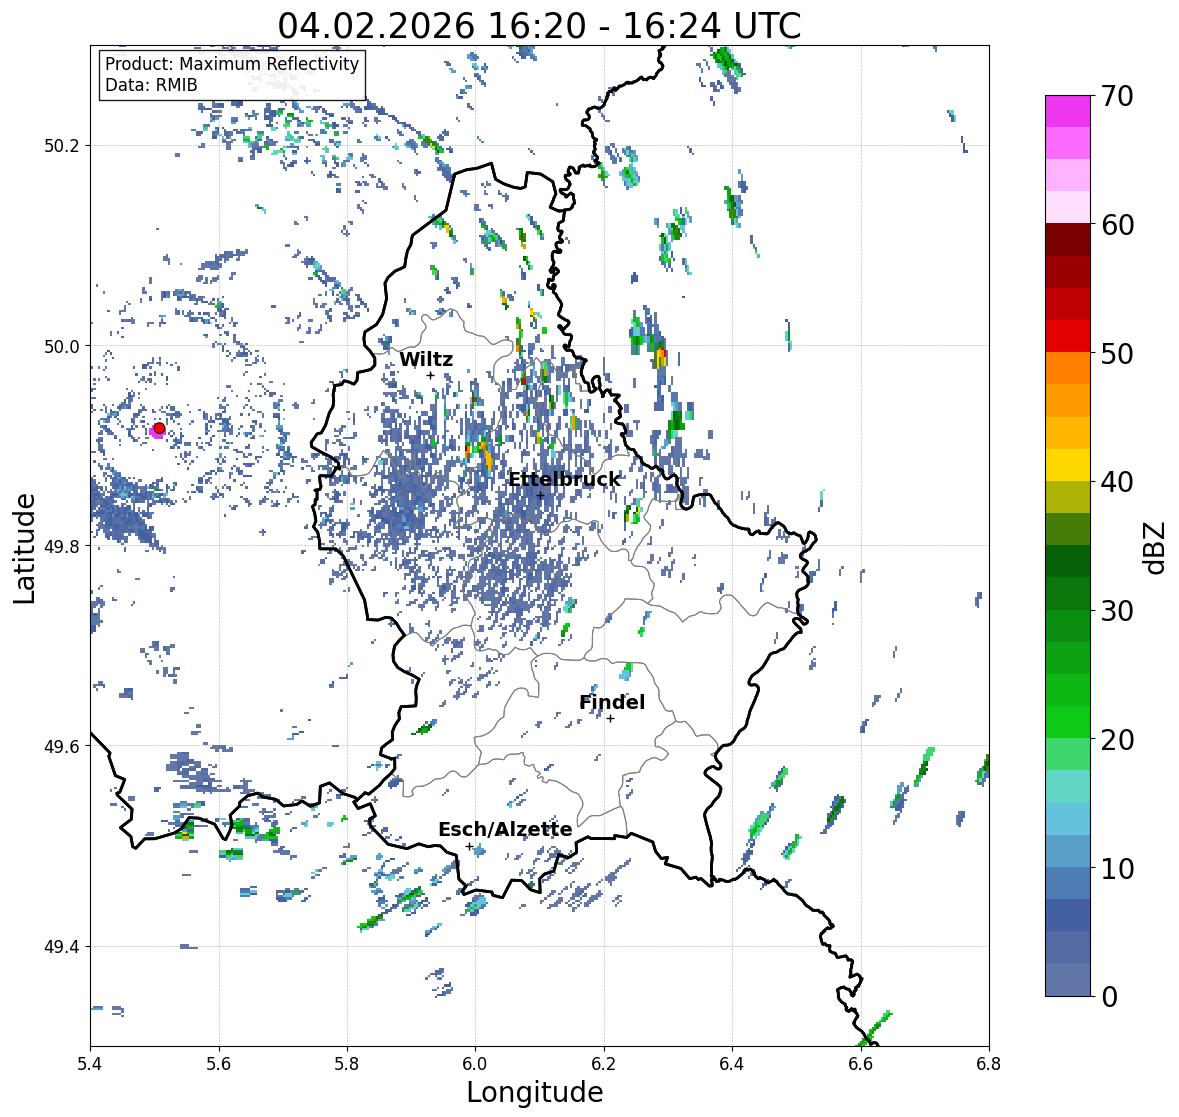Viewport: 1179px width, 1117px height.
Task: Click the light green 20 dBZ colorbar segment
Action: point(1068,755)
